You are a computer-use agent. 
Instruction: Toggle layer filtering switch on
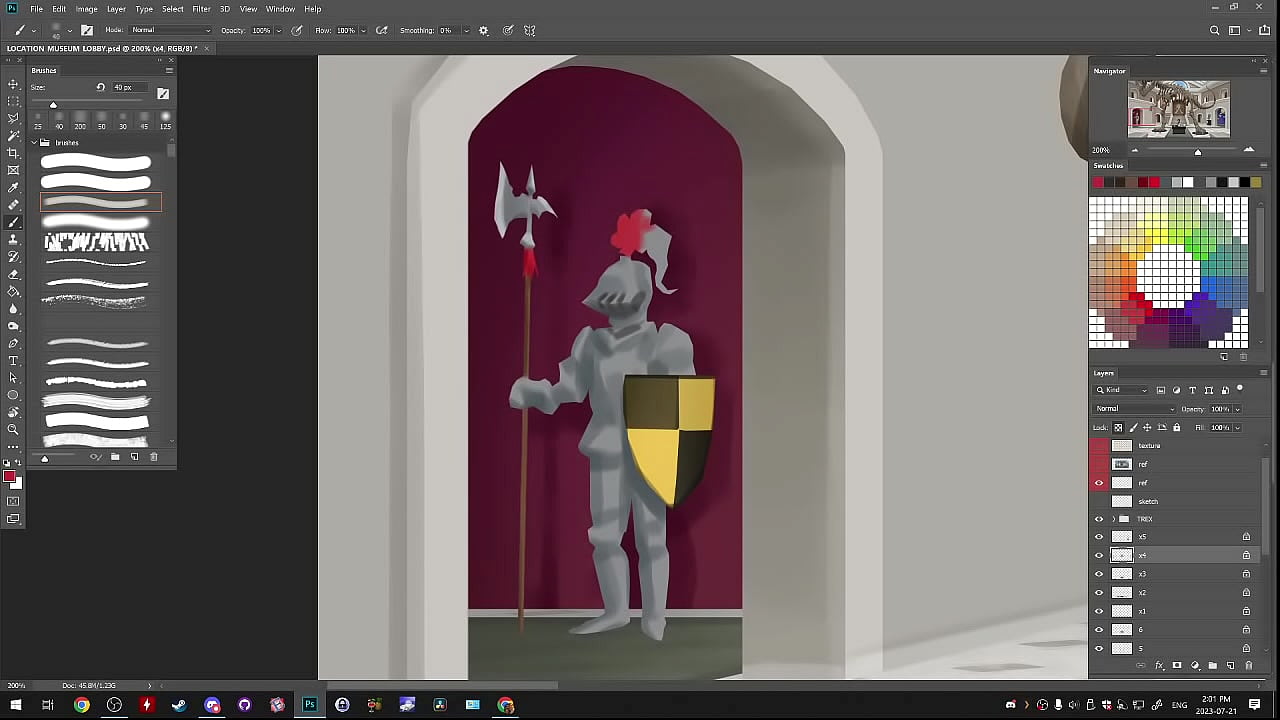pos(1240,389)
